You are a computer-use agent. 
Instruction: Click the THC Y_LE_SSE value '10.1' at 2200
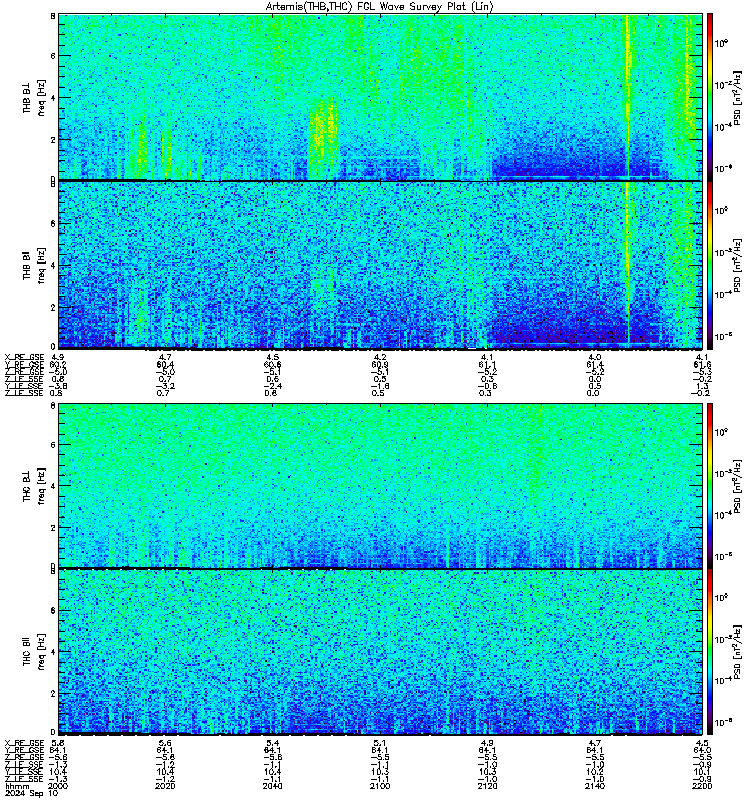coord(702,772)
